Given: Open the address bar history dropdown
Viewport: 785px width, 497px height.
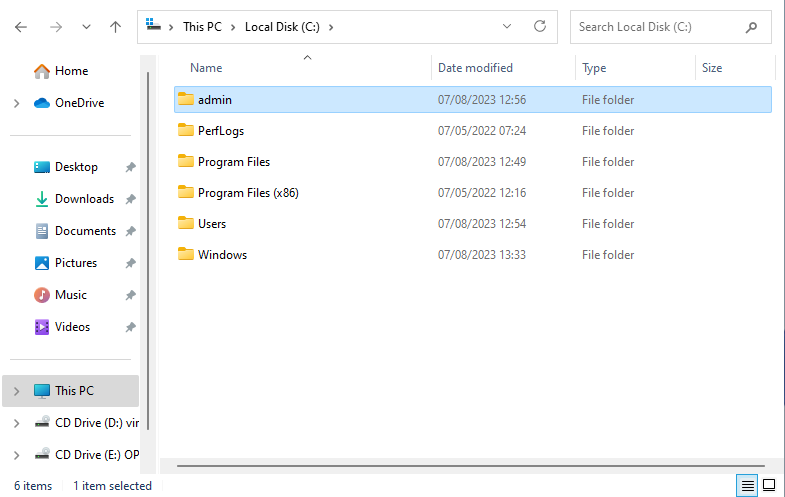Looking at the screenshot, I should click(x=507, y=27).
